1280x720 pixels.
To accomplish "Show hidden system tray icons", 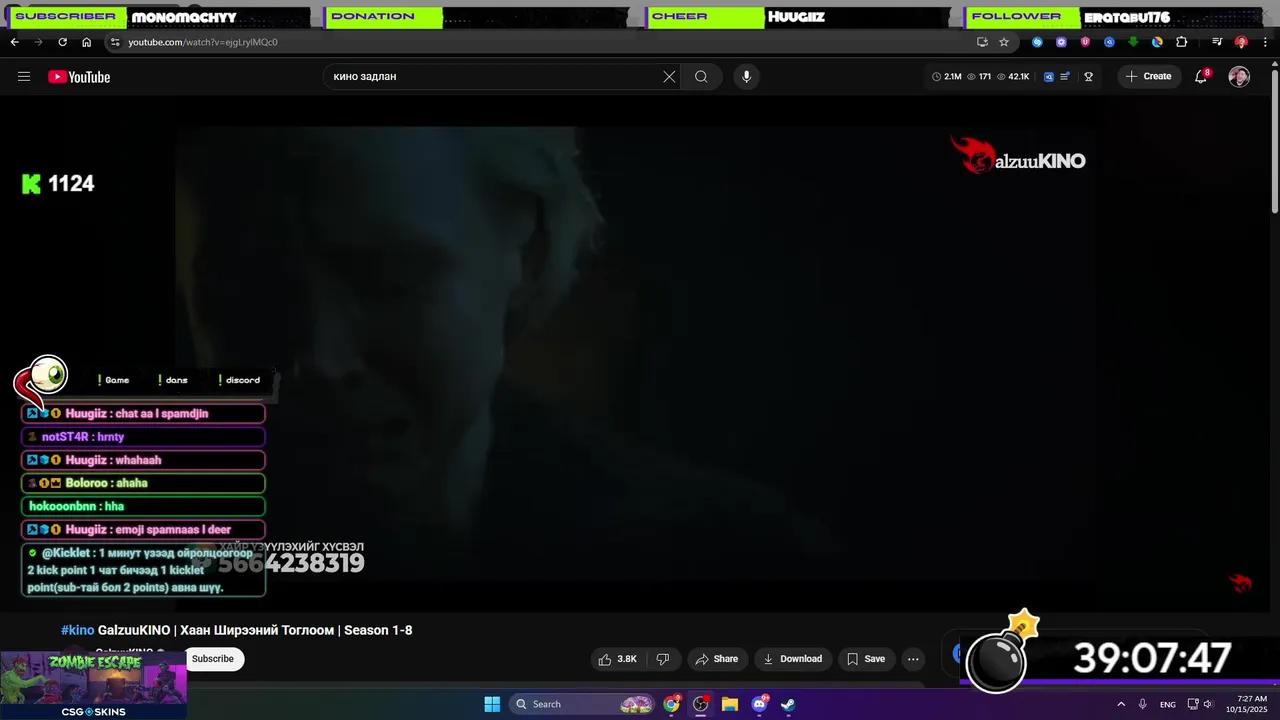I will coord(1121,704).
